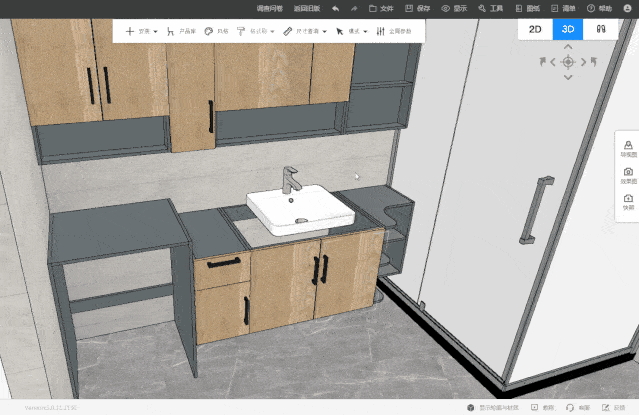The width and height of the screenshot is (639, 415).
Task: Click the redo arrow in top bar
Action: (x=353, y=8)
